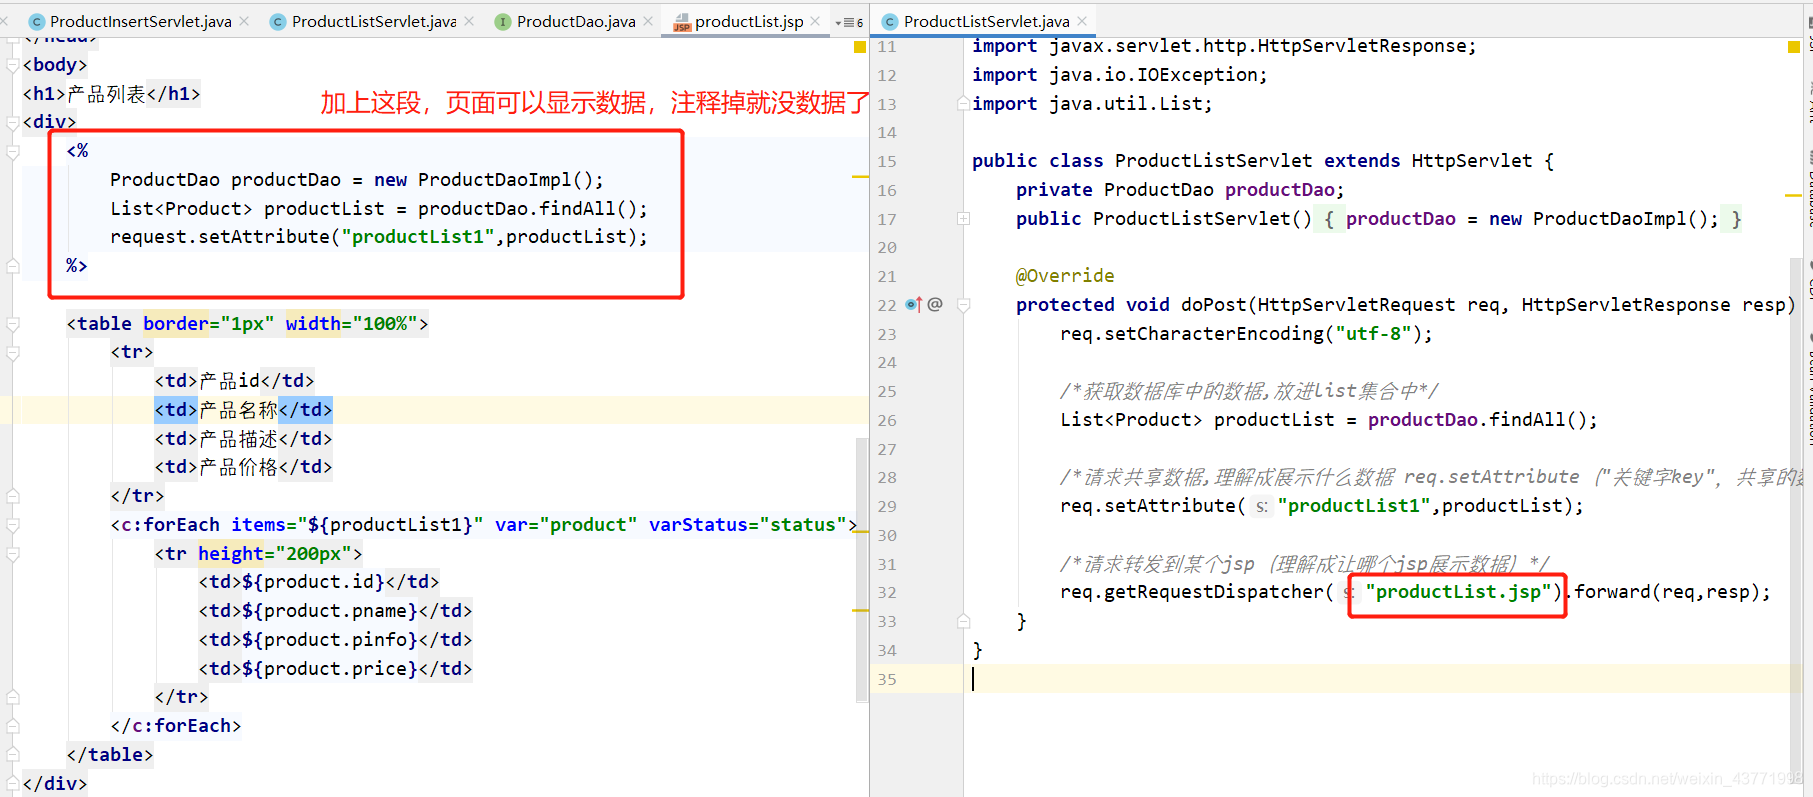
Task: Click items="${productList1}" attribute in forEach
Action: coord(357,524)
